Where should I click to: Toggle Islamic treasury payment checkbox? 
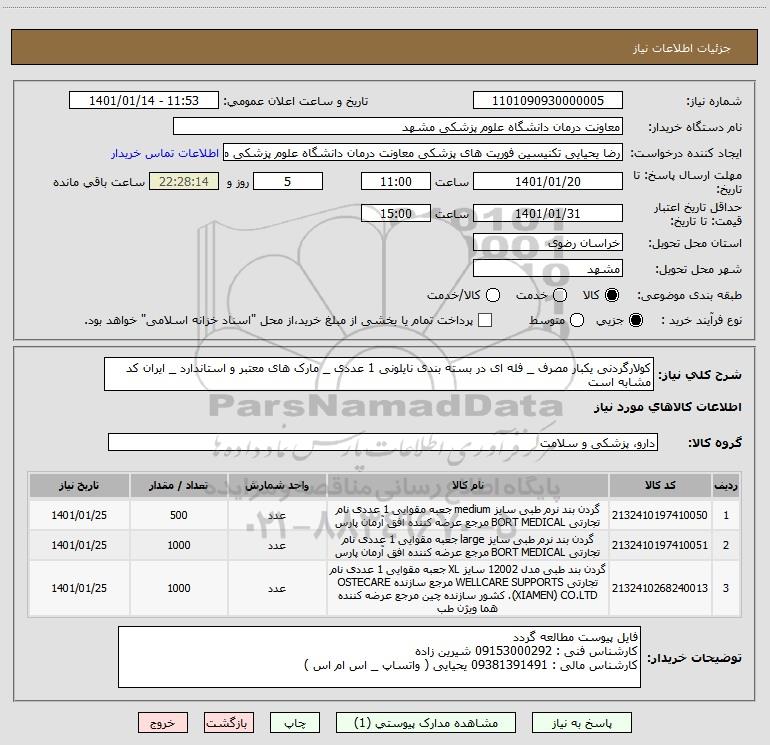[x=485, y=320]
